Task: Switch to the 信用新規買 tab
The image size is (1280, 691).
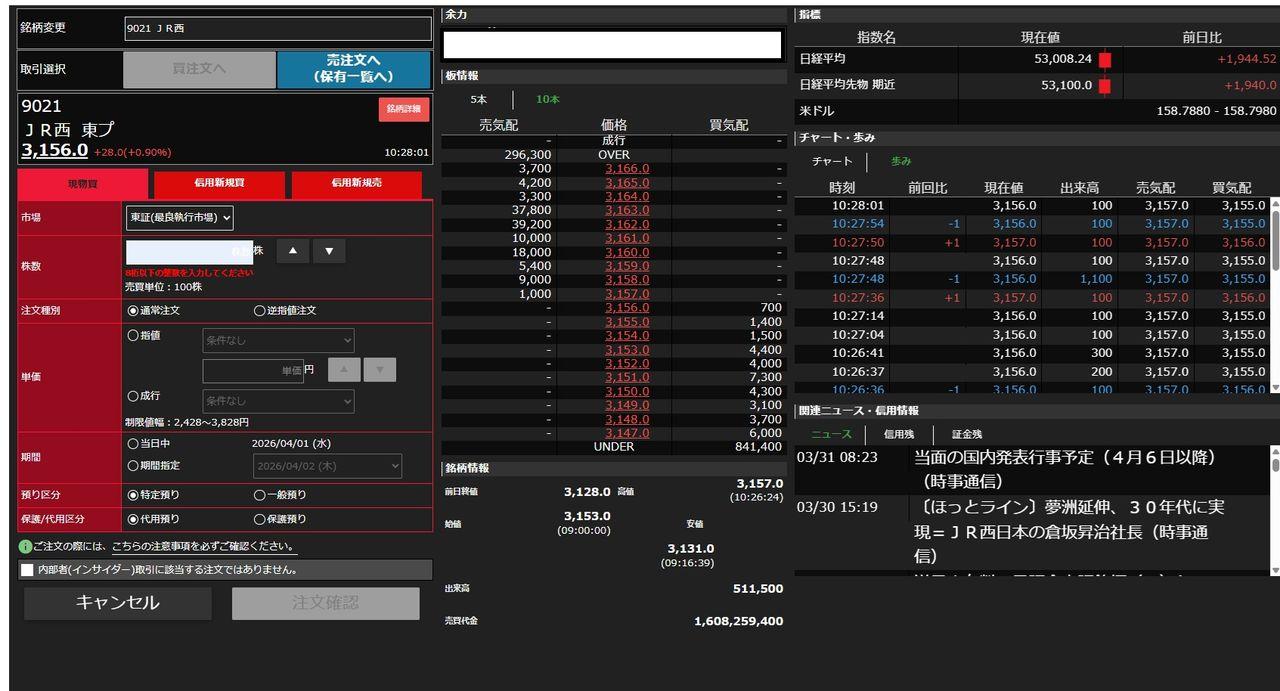Action: tap(219, 184)
